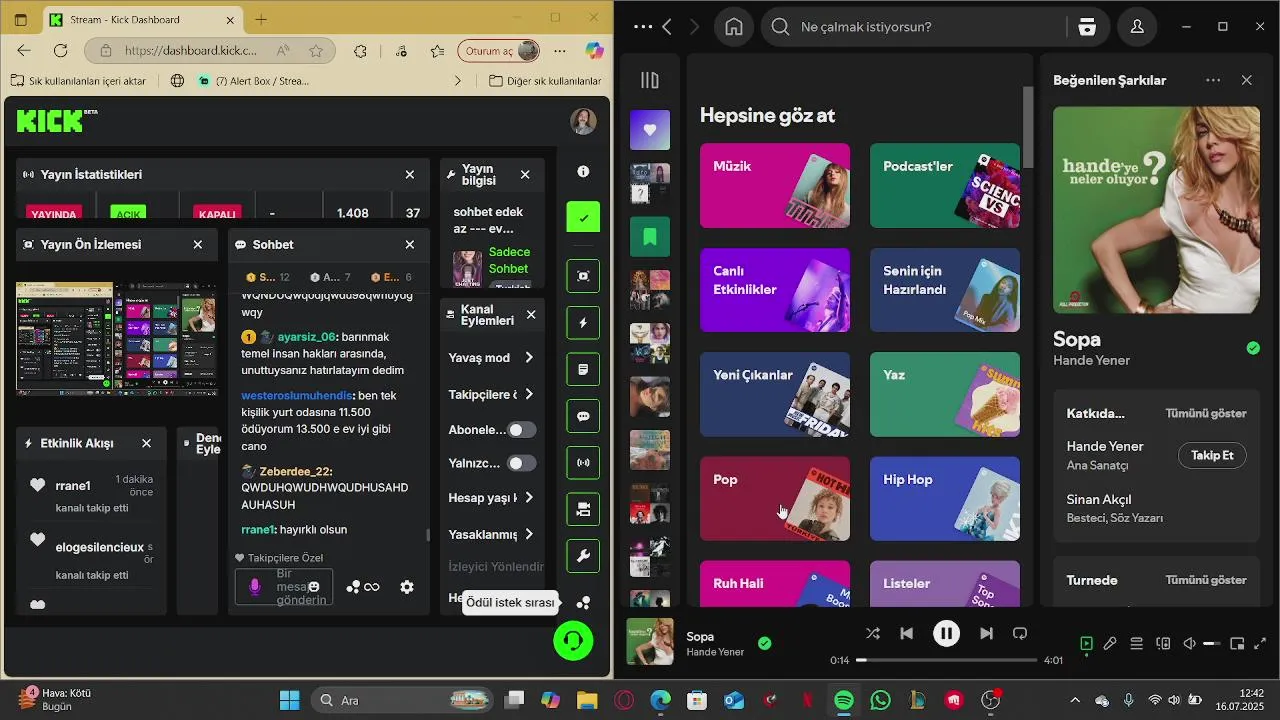The width and height of the screenshot is (1280, 720).
Task: Toggle Yalnızca emote mode switch in Kick
Action: click(x=521, y=463)
